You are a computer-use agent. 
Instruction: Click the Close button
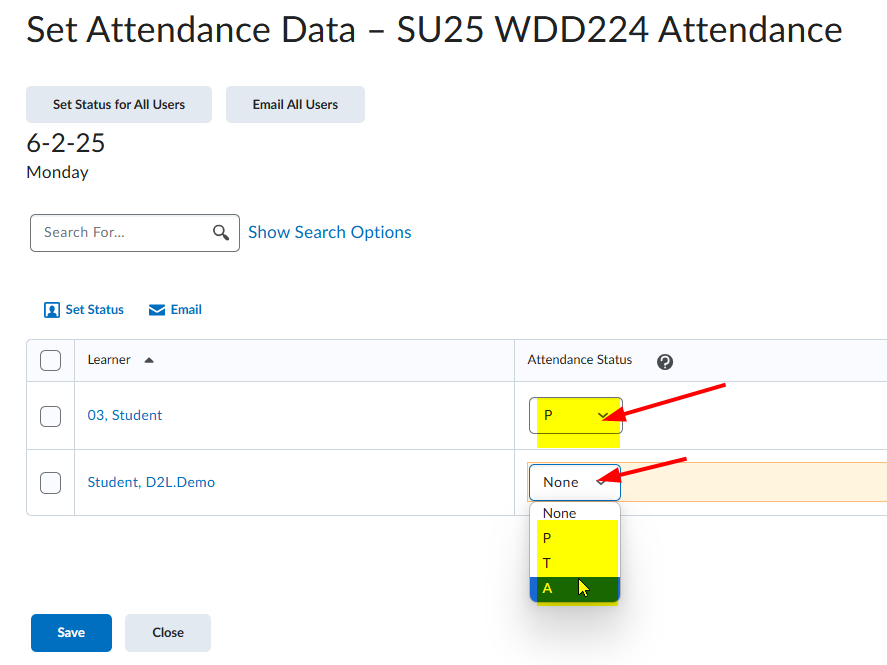pyautogui.click(x=168, y=633)
